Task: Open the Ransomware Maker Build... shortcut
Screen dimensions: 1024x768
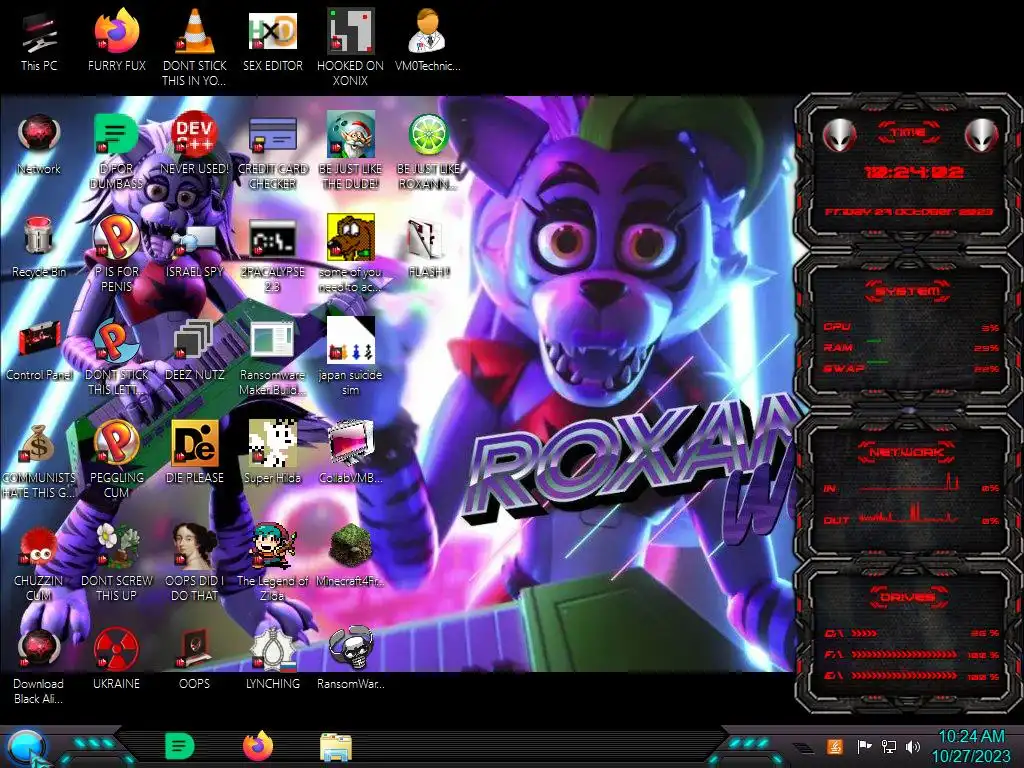Action: pyautogui.click(x=272, y=358)
